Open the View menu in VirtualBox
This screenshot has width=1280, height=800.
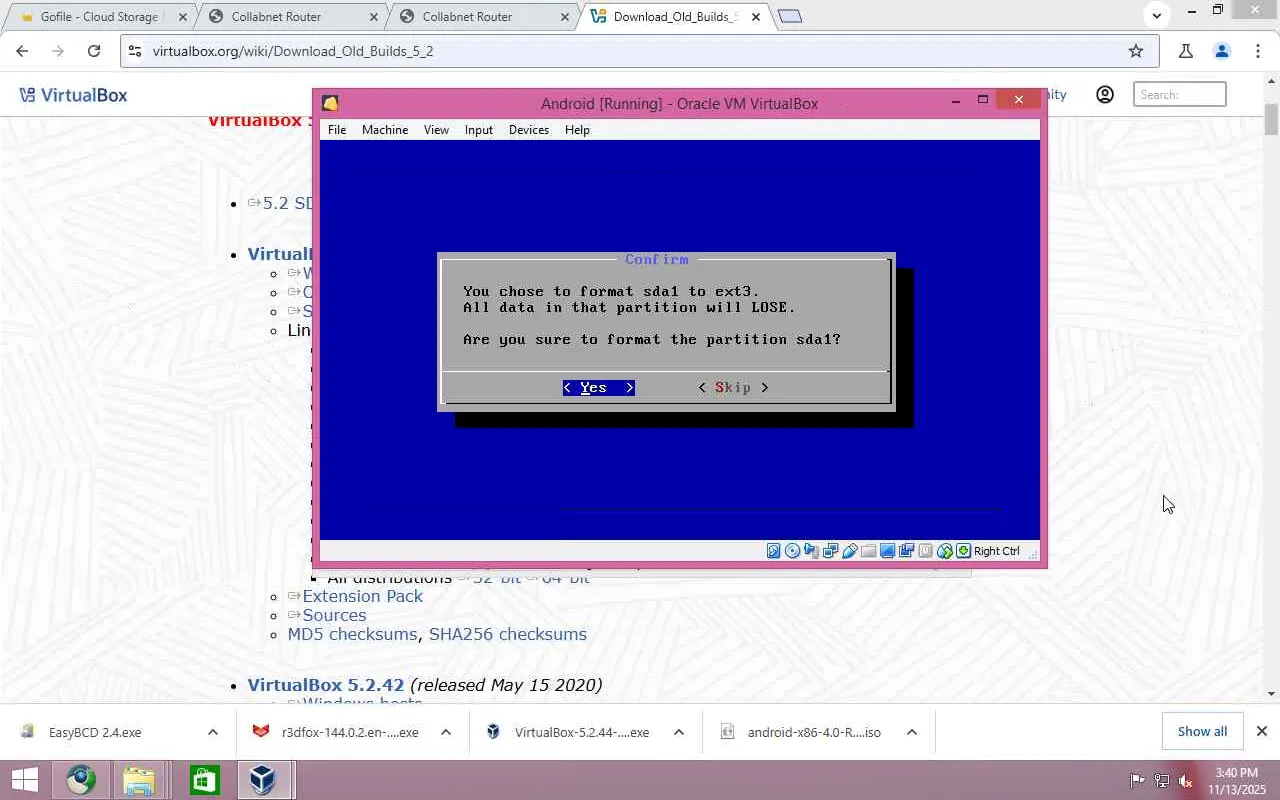(436, 130)
